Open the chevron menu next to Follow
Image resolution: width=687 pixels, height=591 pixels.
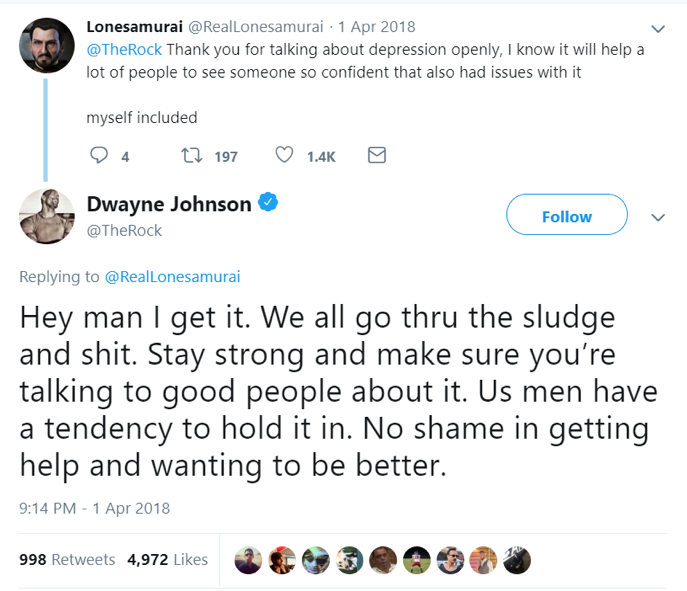coord(658,217)
